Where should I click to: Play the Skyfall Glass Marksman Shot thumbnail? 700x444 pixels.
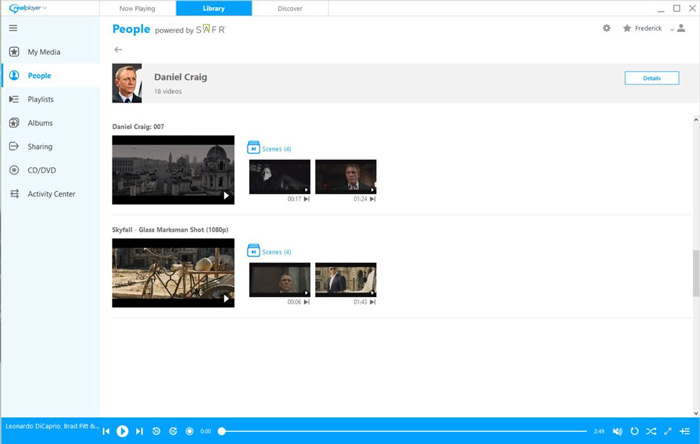point(173,272)
